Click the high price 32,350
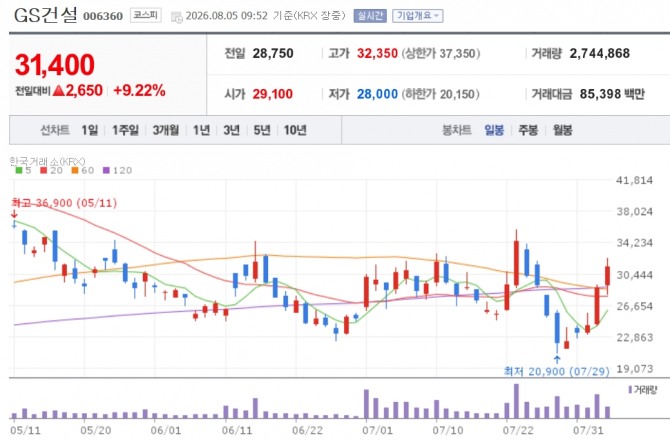 377,53
